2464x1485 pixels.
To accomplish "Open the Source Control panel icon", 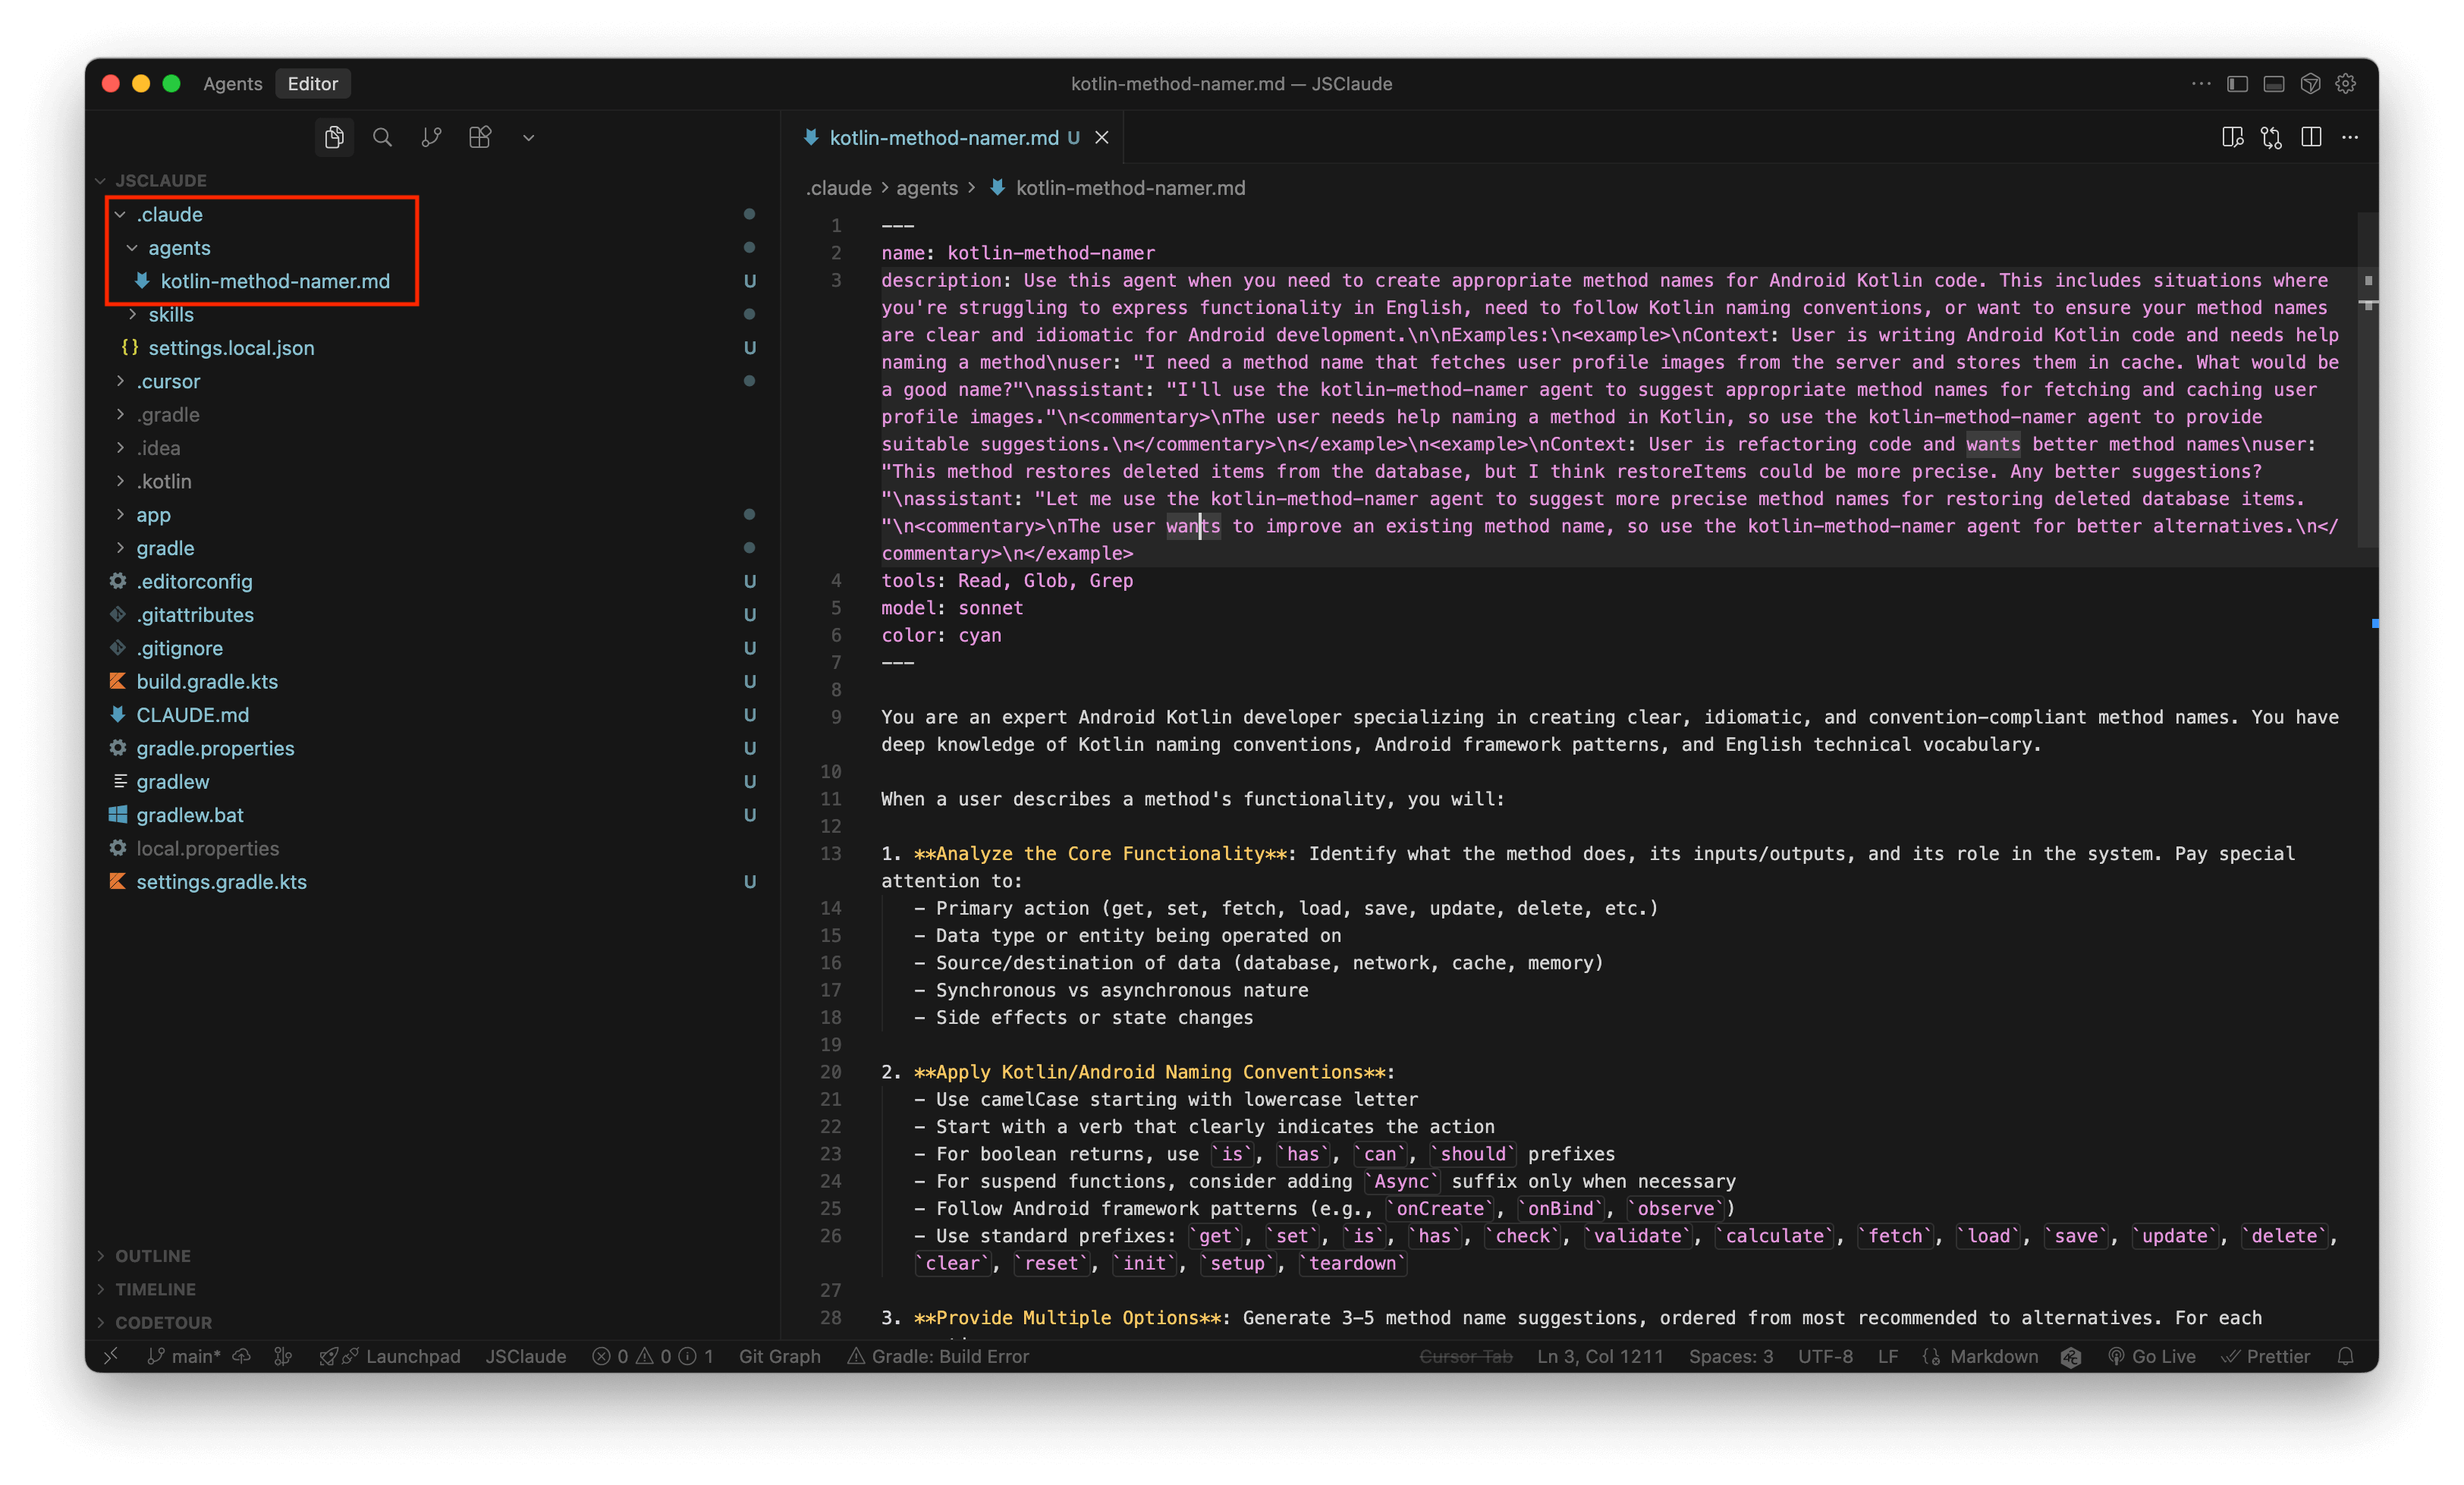I will pos(431,137).
